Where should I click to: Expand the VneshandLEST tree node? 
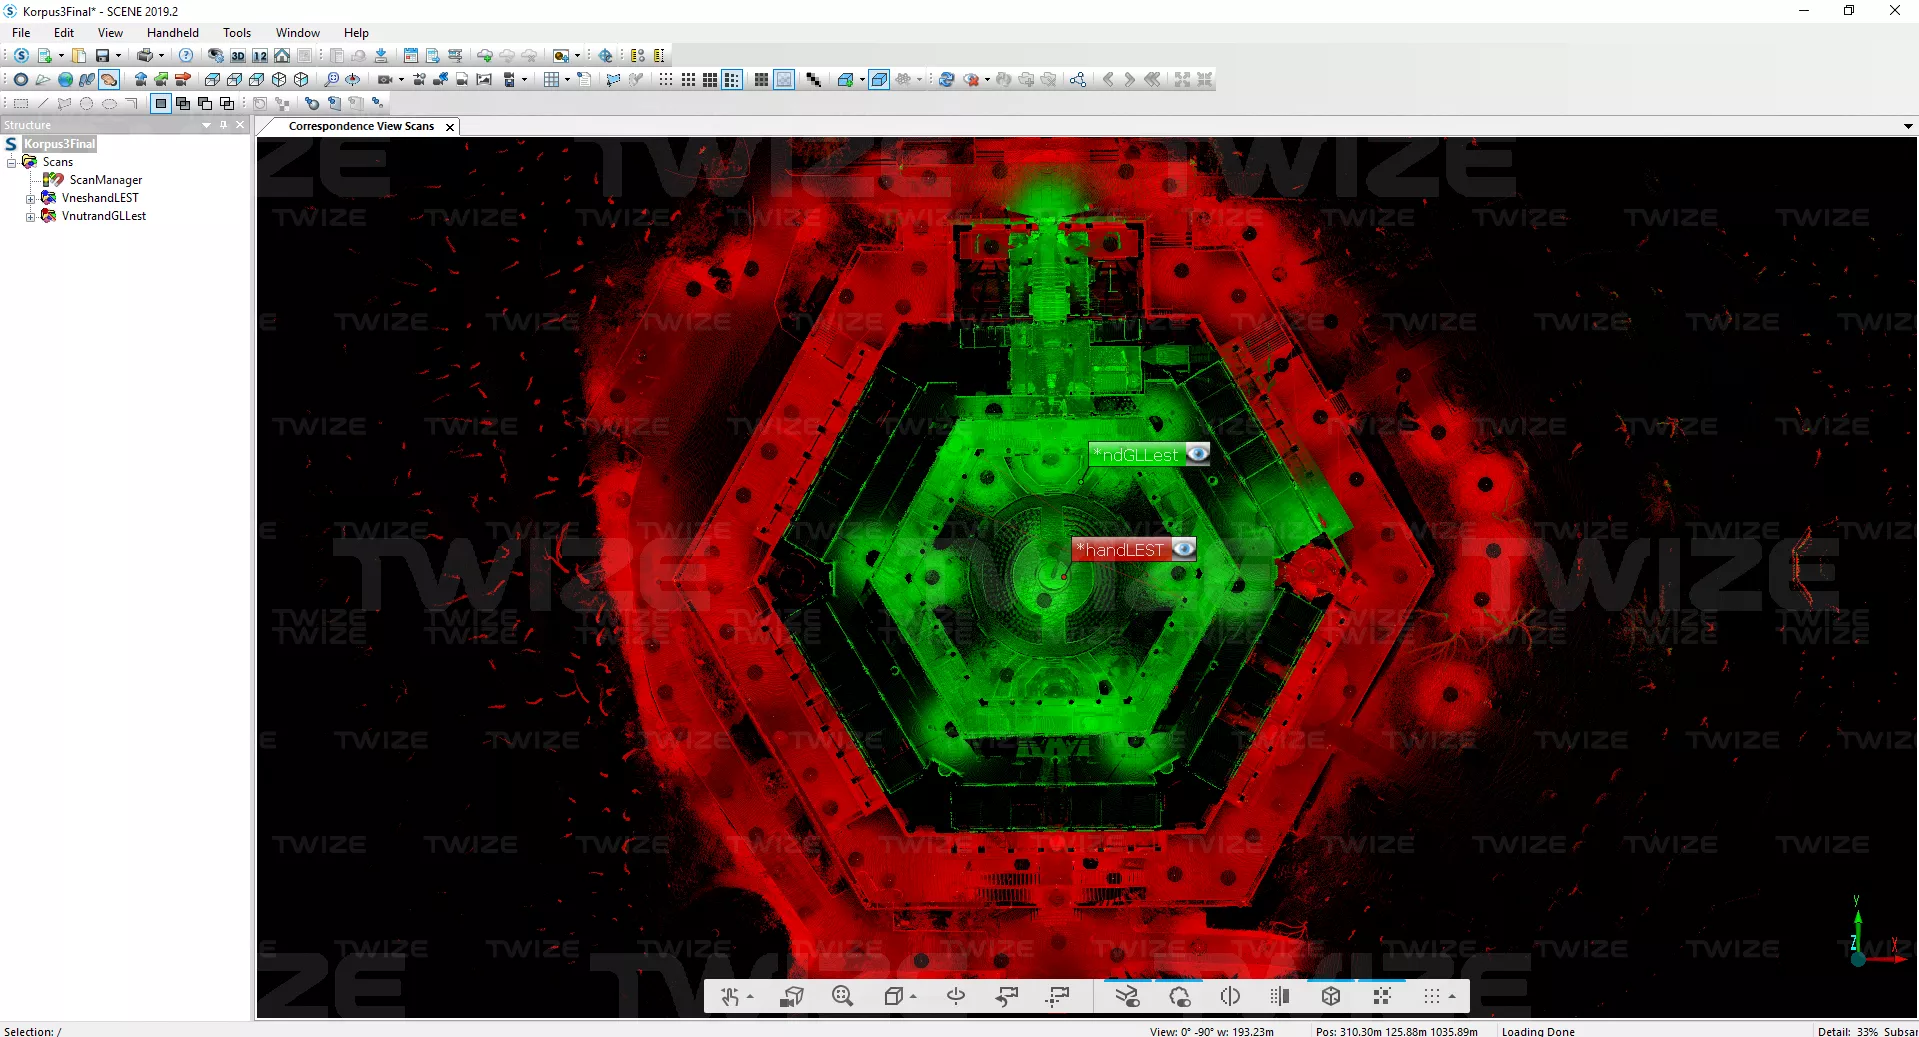pos(30,199)
